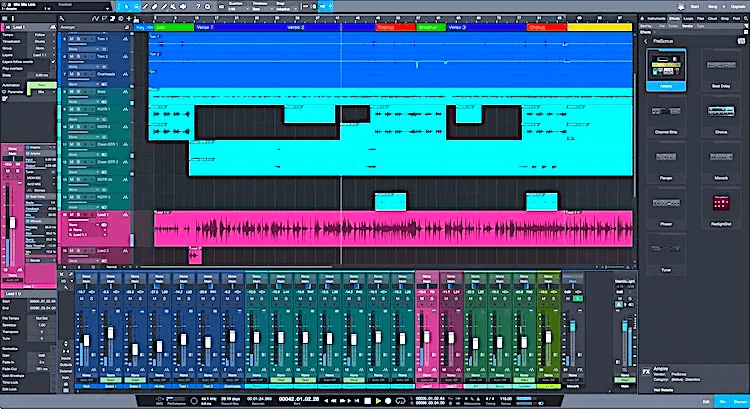Click the Start page button
750x409 pixels.
click(695, 7)
